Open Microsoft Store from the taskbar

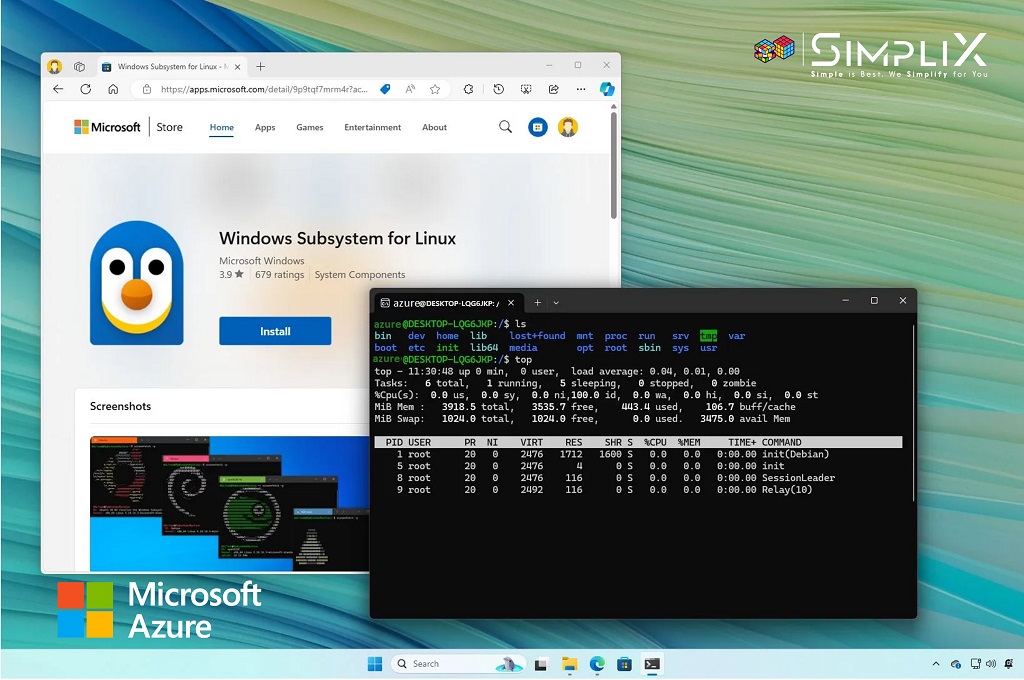coord(624,664)
